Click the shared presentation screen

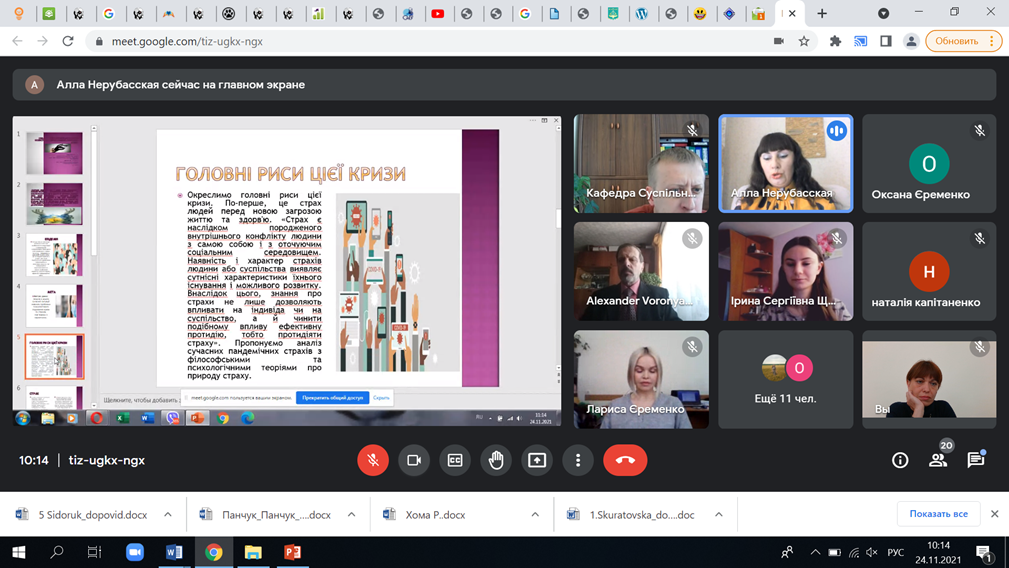pos(287,271)
